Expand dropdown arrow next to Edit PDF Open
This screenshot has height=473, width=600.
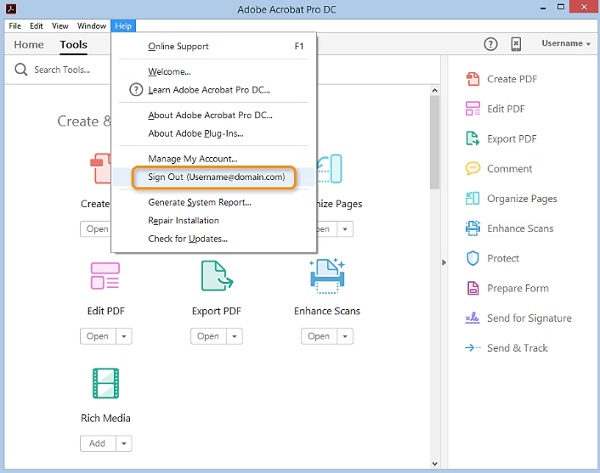tap(124, 336)
